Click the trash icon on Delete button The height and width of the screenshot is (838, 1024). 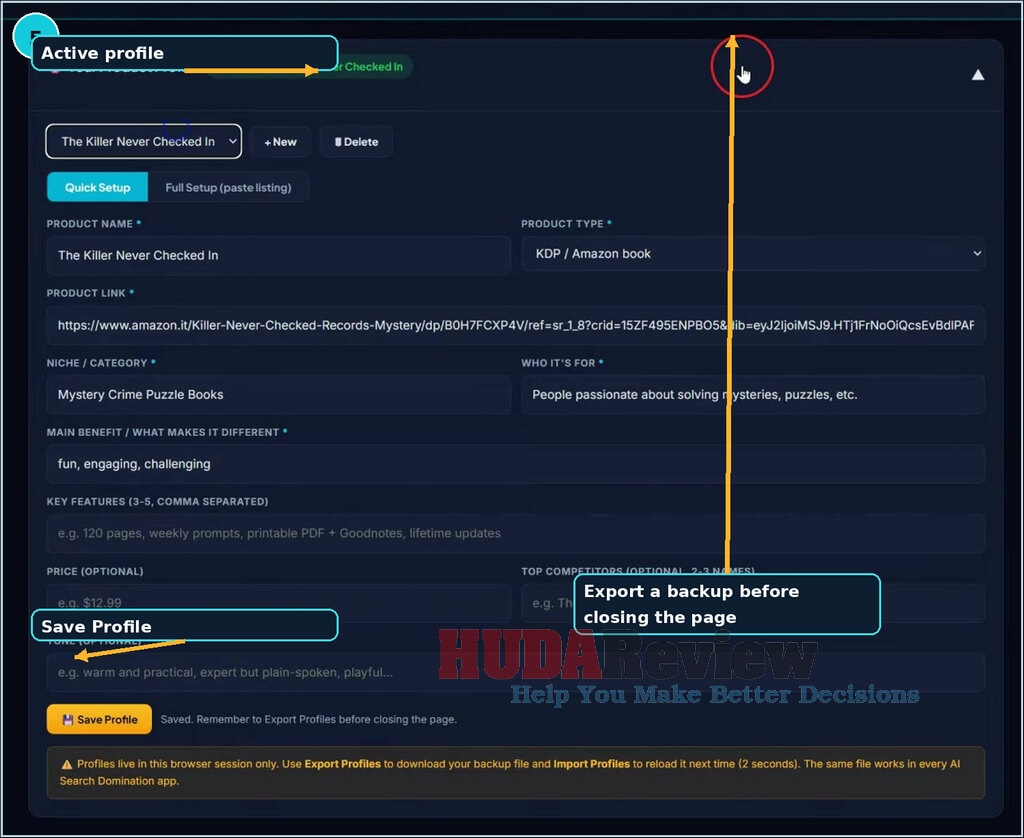338,142
